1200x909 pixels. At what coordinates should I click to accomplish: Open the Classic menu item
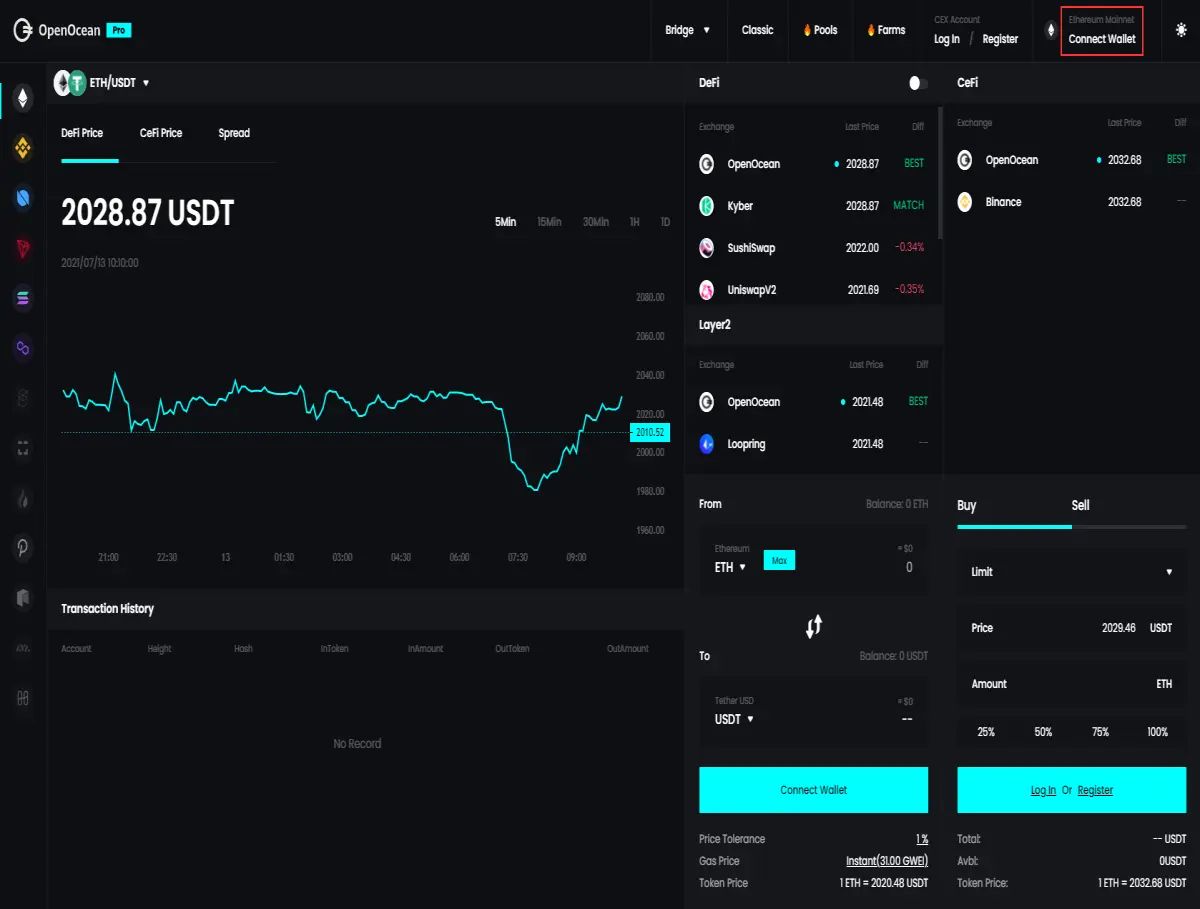[757, 30]
